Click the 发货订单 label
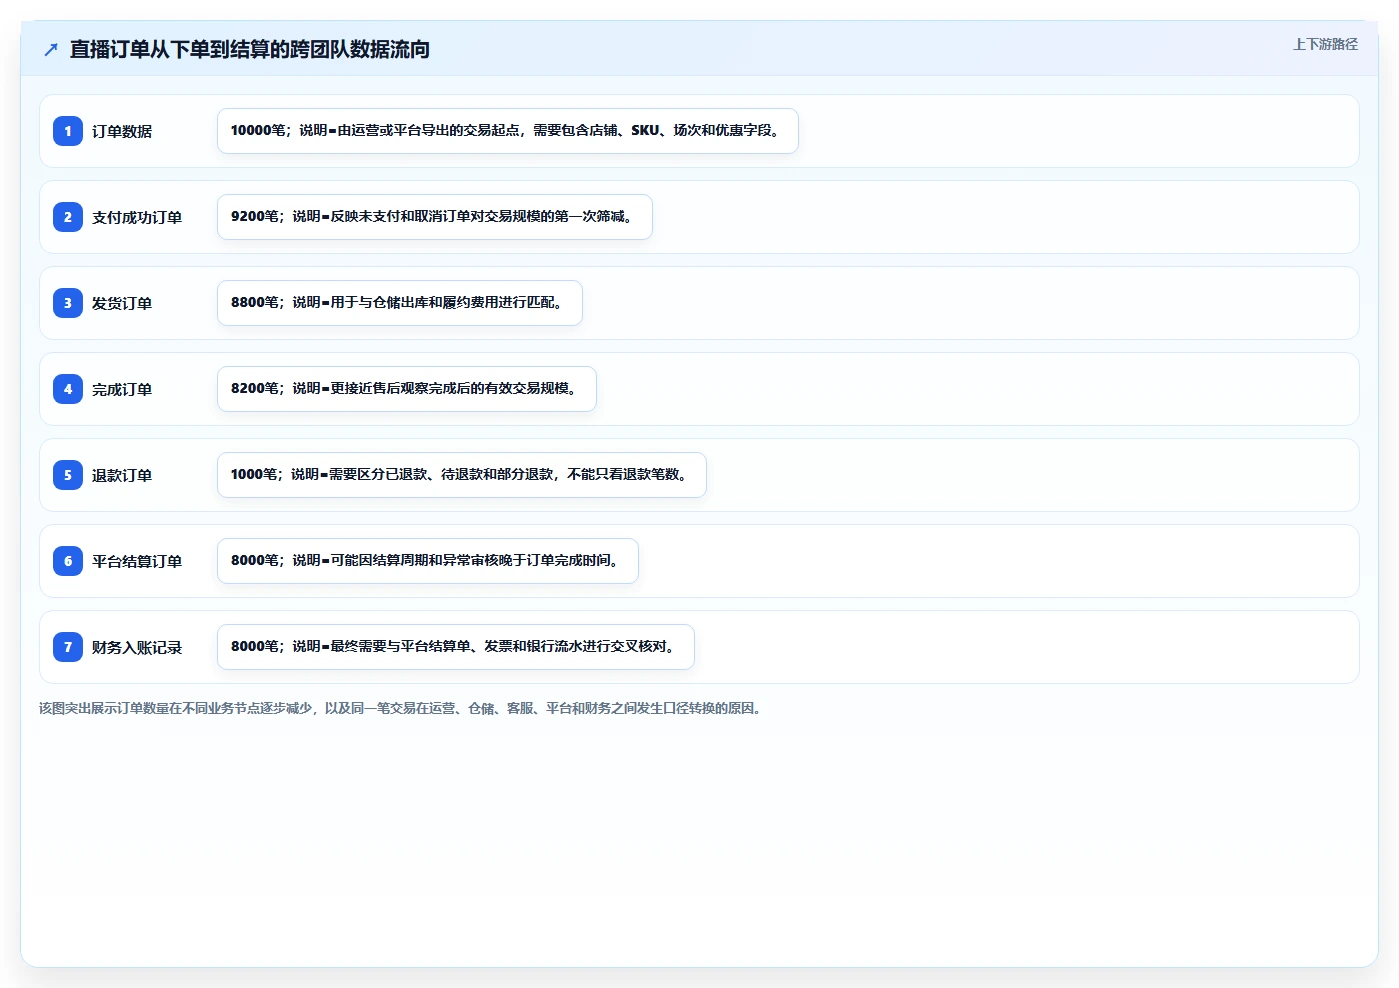The image size is (1399, 988). [122, 303]
